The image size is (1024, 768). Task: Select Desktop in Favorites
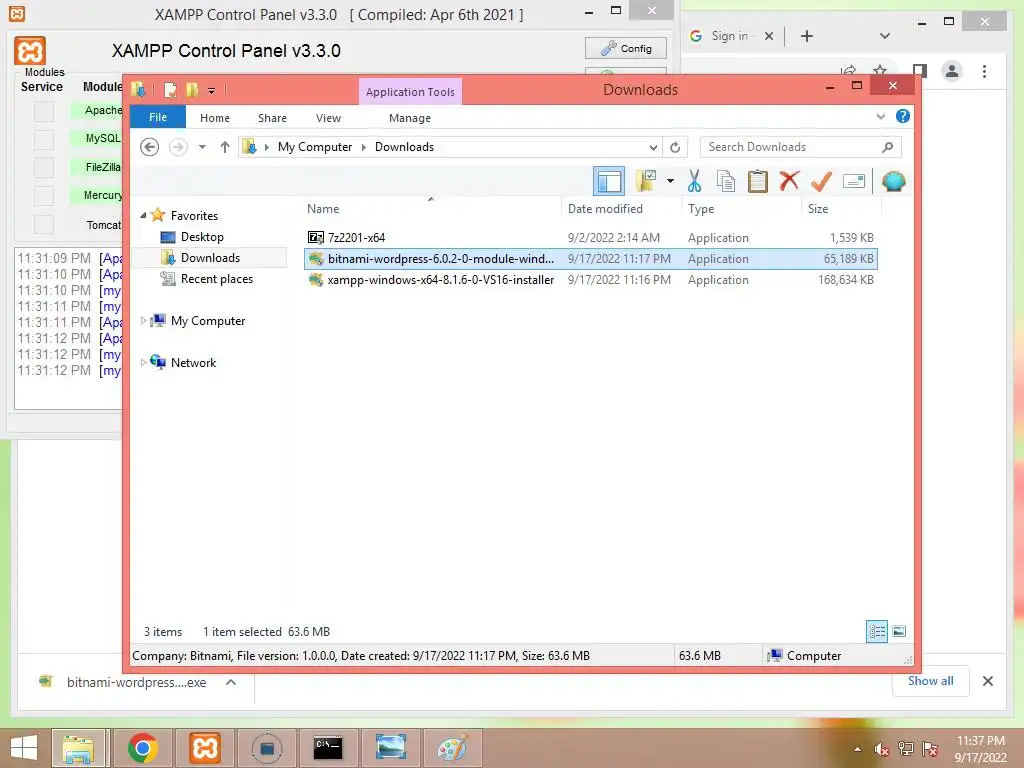202,236
